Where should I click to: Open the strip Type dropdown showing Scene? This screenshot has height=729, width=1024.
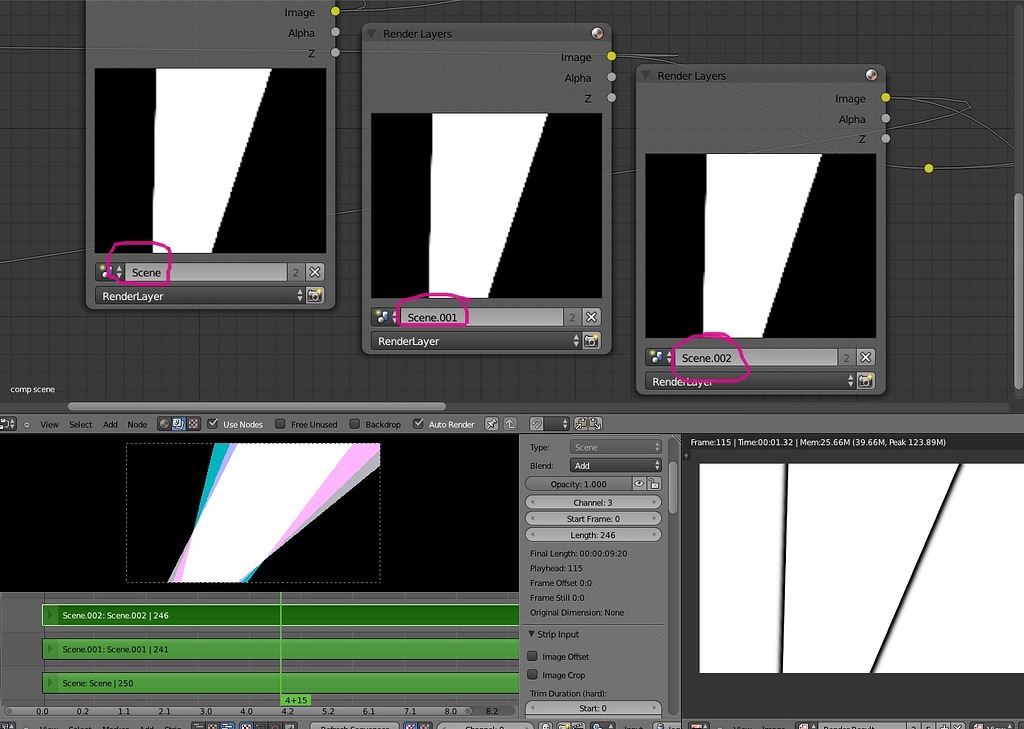coord(615,447)
